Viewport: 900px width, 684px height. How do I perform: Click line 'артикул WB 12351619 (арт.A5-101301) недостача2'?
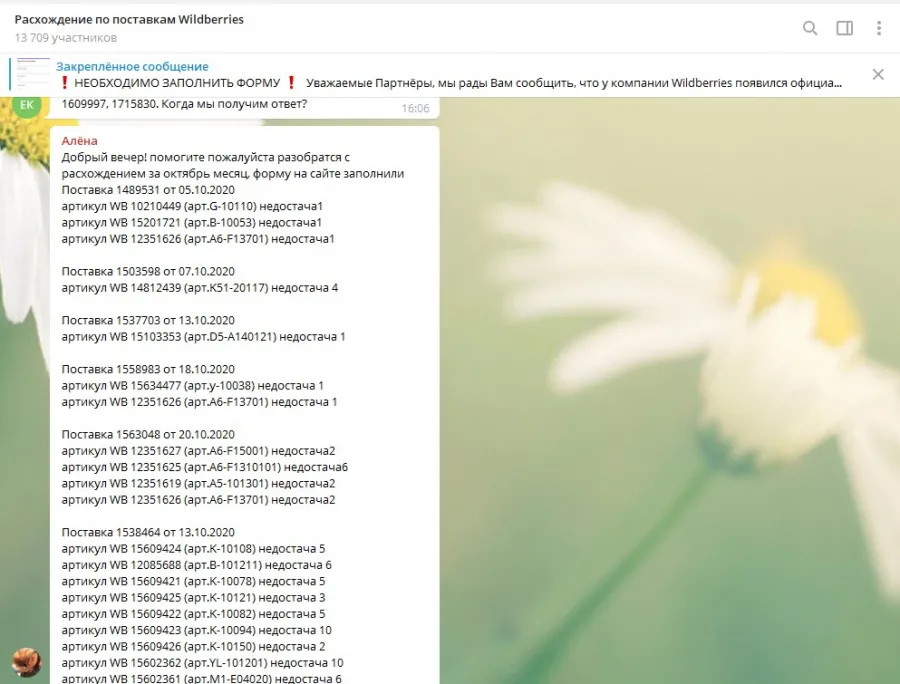tap(198, 484)
